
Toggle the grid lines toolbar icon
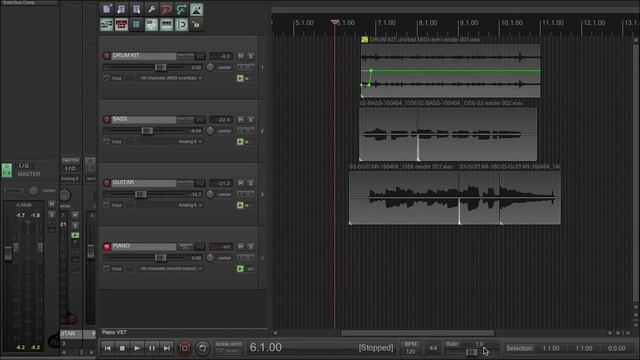click(136, 24)
